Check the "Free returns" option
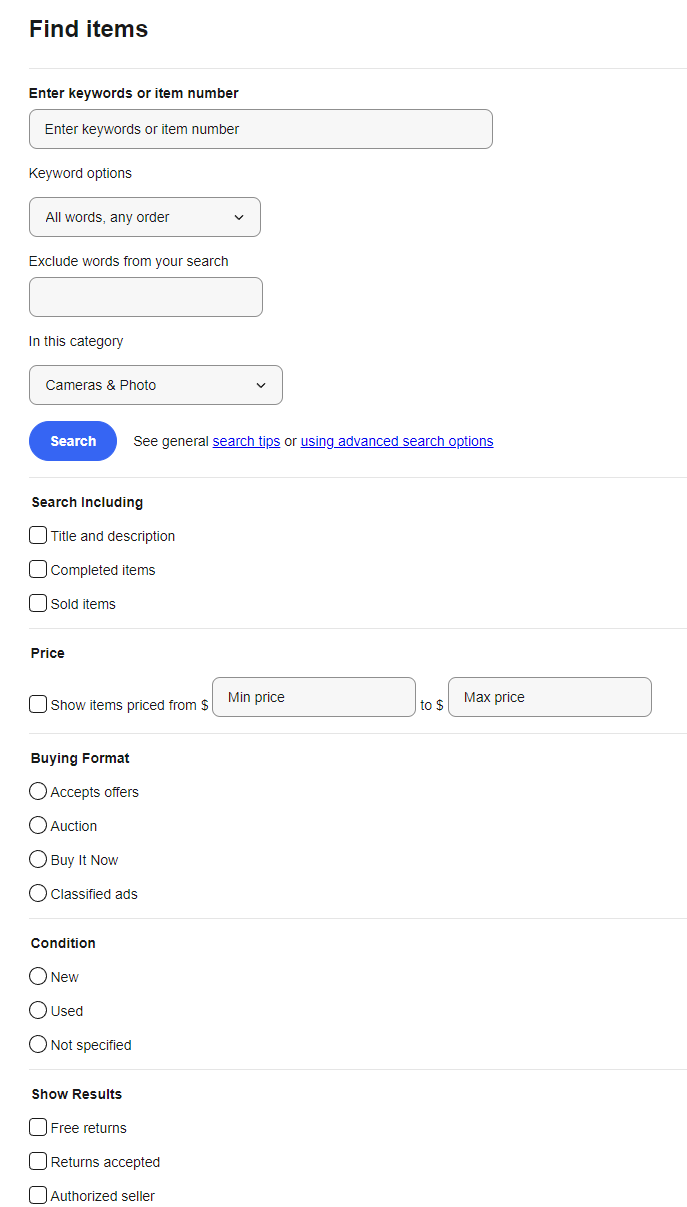The width and height of the screenshot is (687, 1207). click(x=37, y=1127)
